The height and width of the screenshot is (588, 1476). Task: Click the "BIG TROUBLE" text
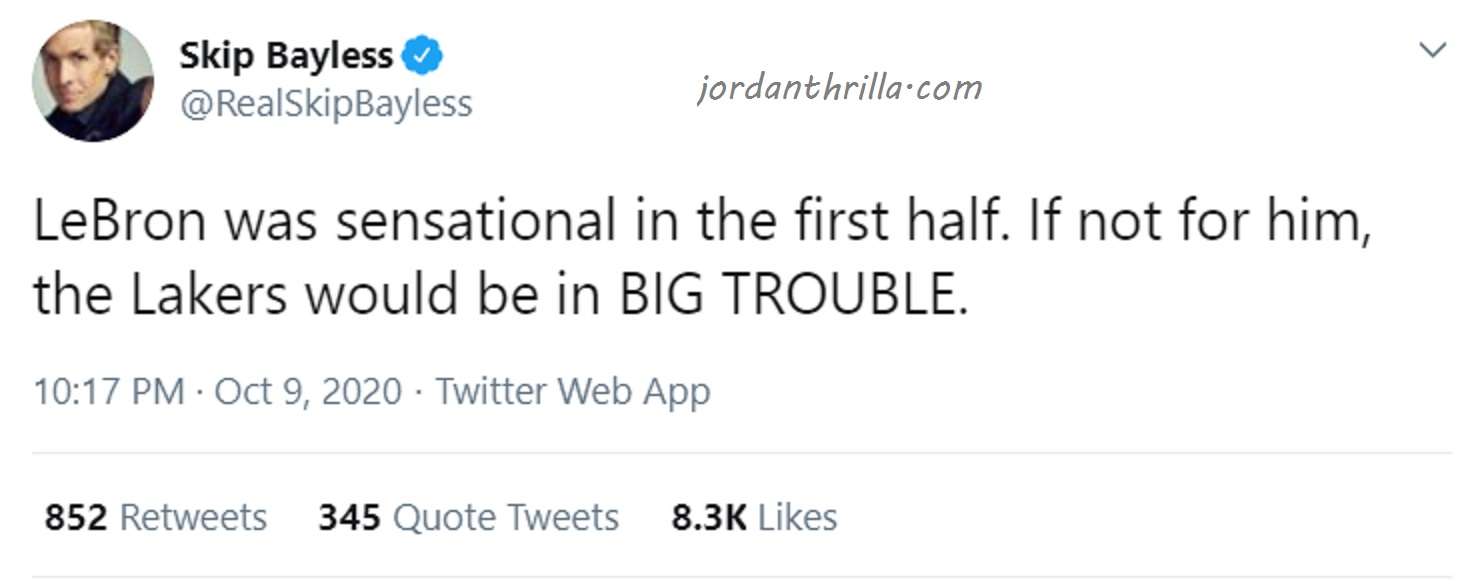tap(795, 296)
